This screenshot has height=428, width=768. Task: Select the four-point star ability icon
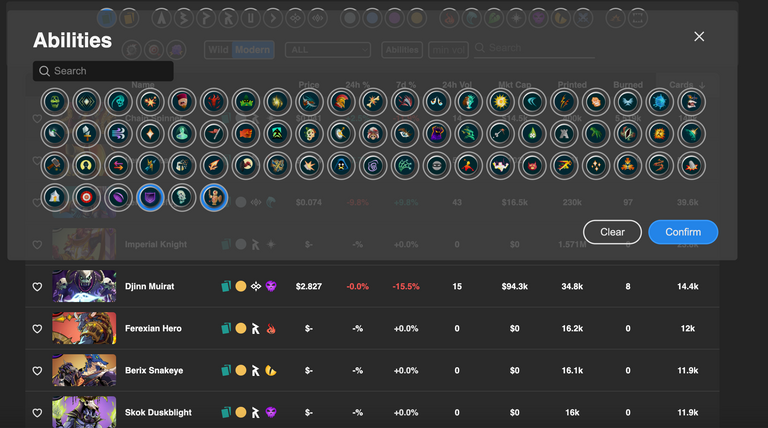(150, 134)
